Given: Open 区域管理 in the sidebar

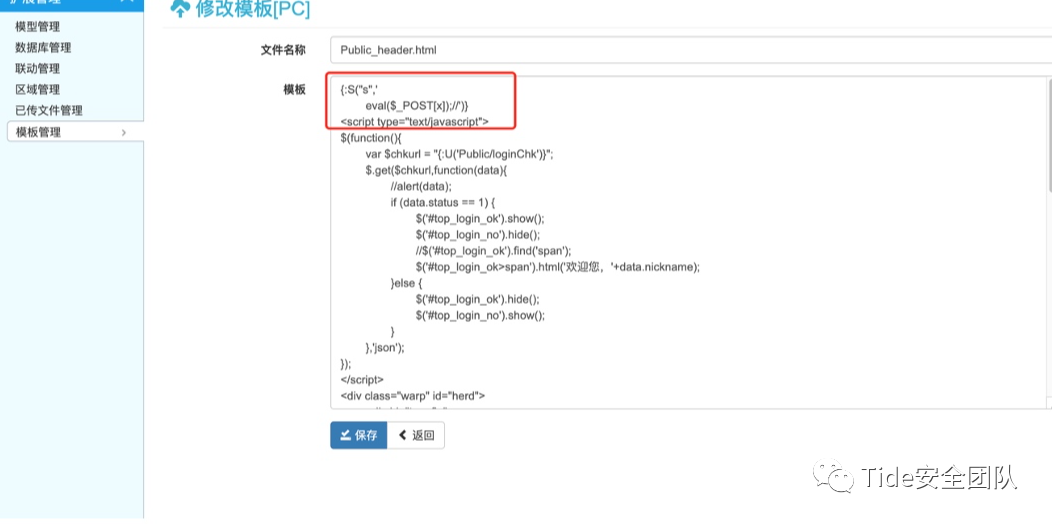Looking at the screenshot, I should click(x=38, y=89).
